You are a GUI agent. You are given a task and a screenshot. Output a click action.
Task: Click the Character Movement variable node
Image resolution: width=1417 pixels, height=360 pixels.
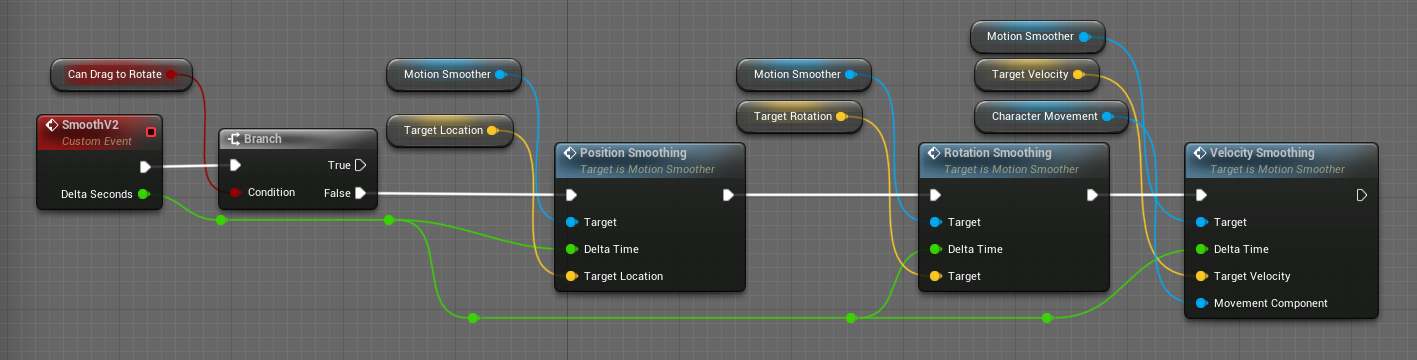pos(1052,116)
